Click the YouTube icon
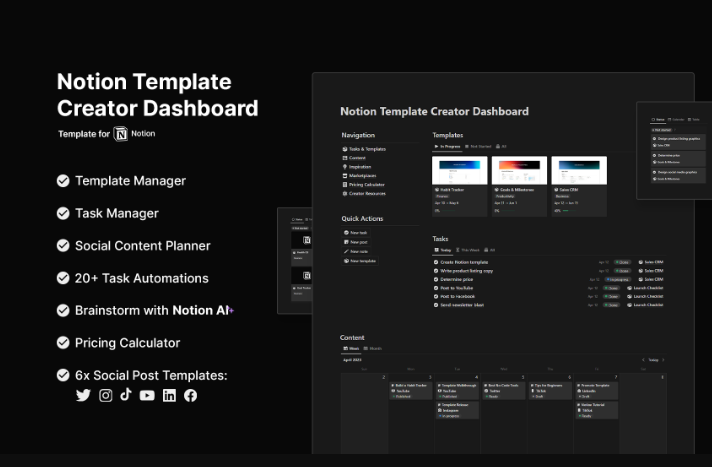The height and width of the screenshot is (467, 712). (147, 395)
